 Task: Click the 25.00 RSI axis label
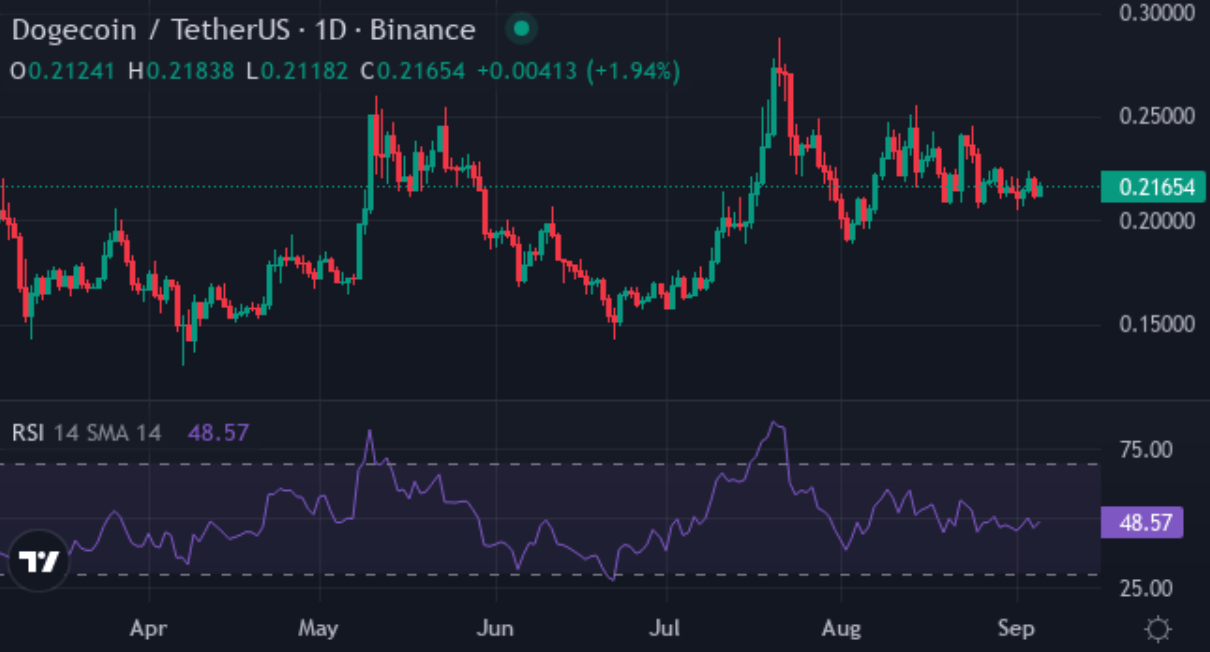pos(1145,587)
